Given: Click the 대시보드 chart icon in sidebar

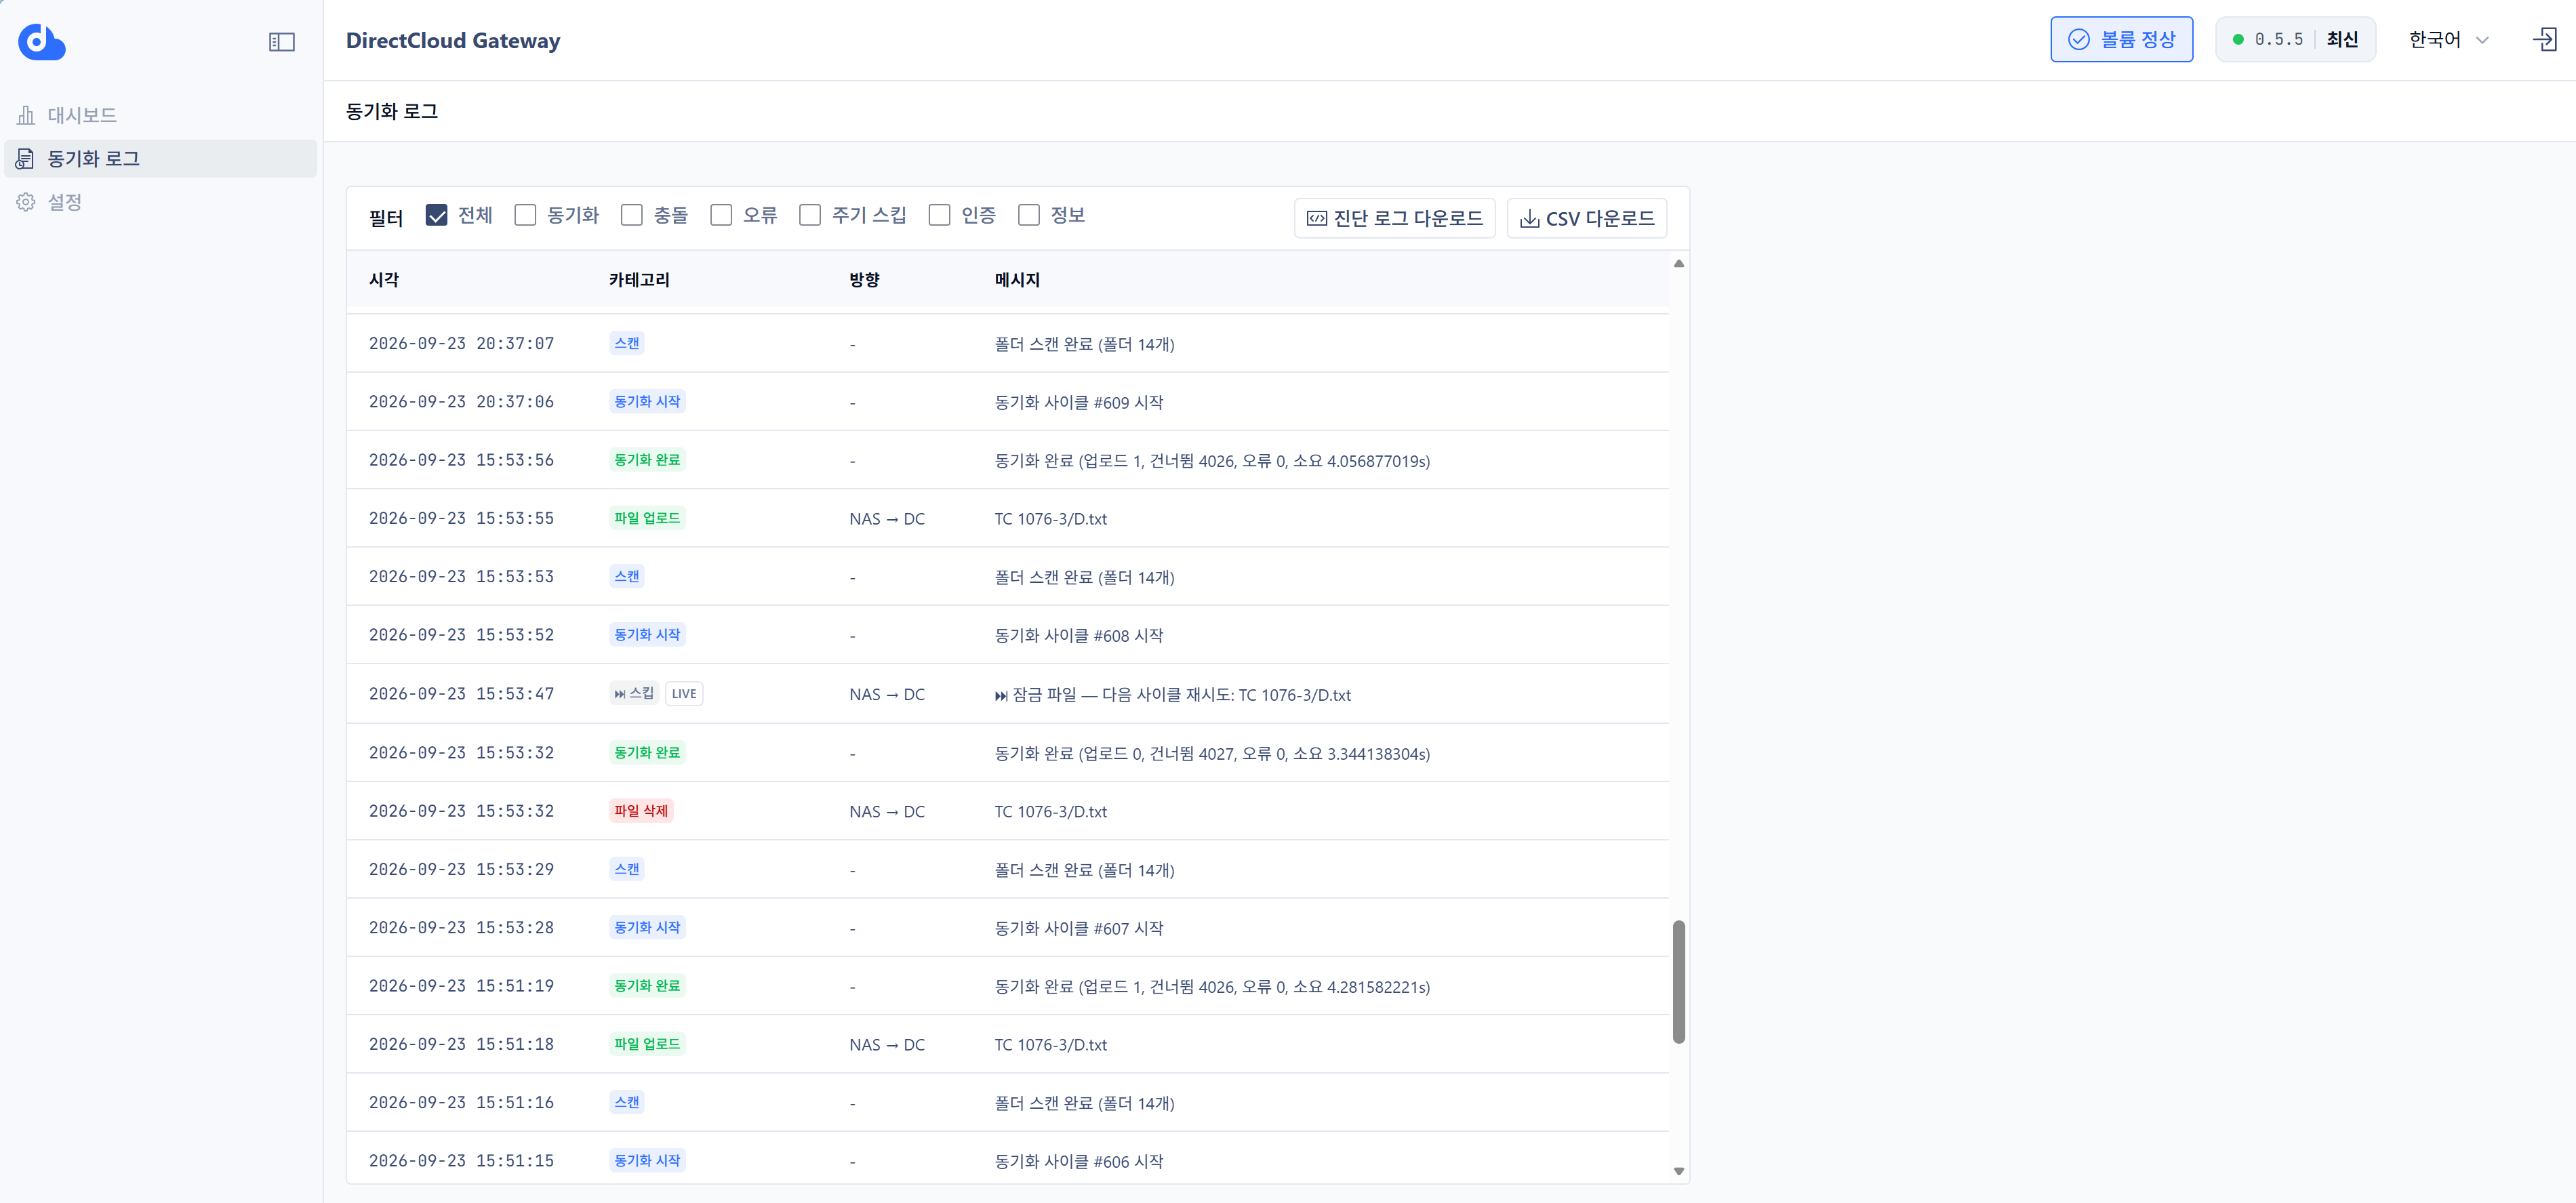Looking at the screenshot, I should pyautogui.click(x=26, y=115).
